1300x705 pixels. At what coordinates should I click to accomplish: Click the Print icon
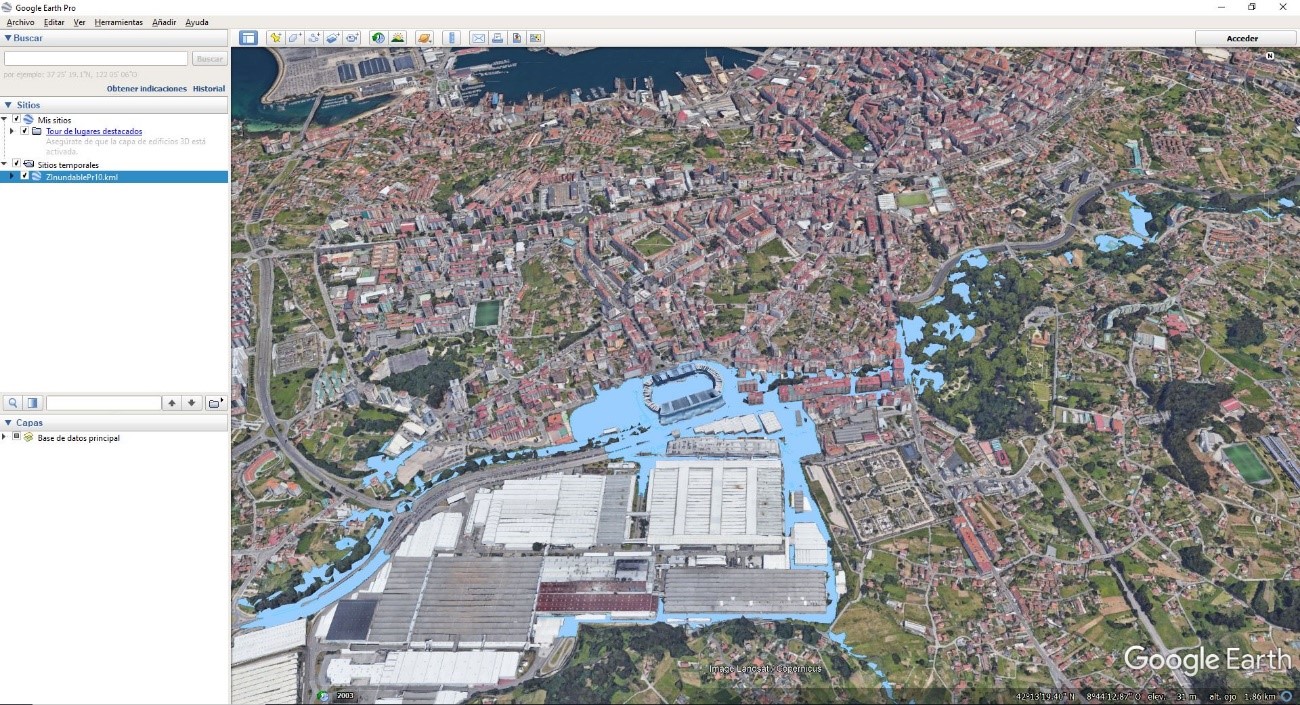click(497, 38)
